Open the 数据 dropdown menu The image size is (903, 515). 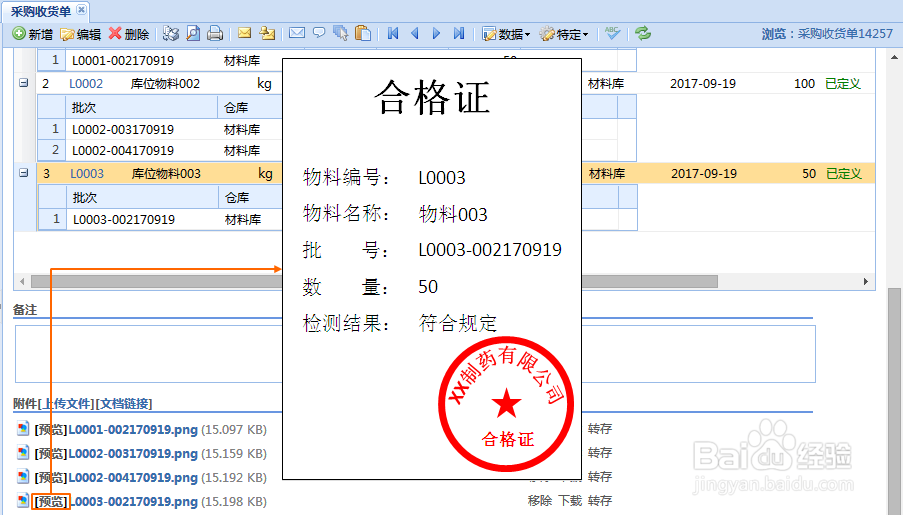click(506, 35)
